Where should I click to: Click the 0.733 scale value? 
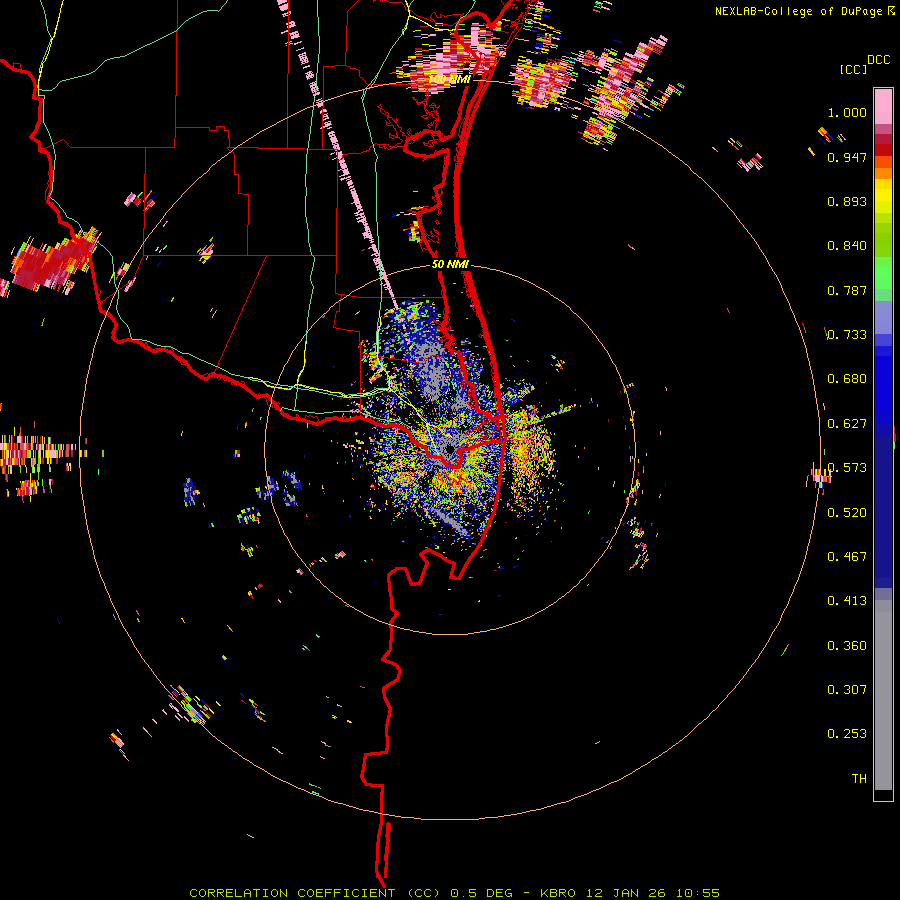[x=847, y=335]
